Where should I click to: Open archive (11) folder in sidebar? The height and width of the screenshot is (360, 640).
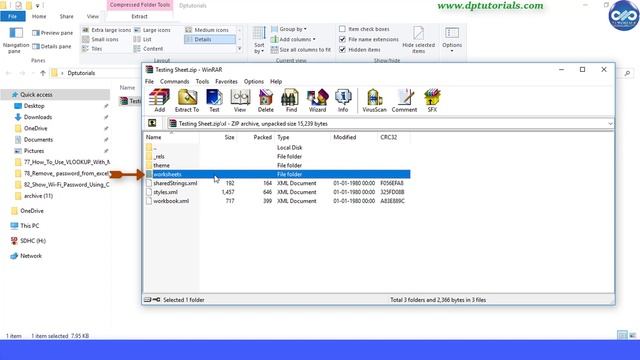[38, 196]
